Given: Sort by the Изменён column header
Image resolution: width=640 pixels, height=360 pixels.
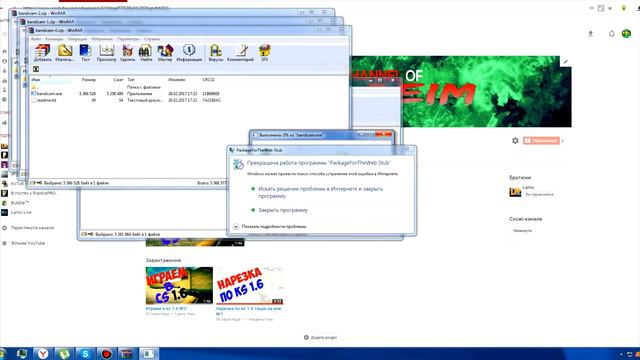Looking at the screenshot, I should [x=176, y=80].
